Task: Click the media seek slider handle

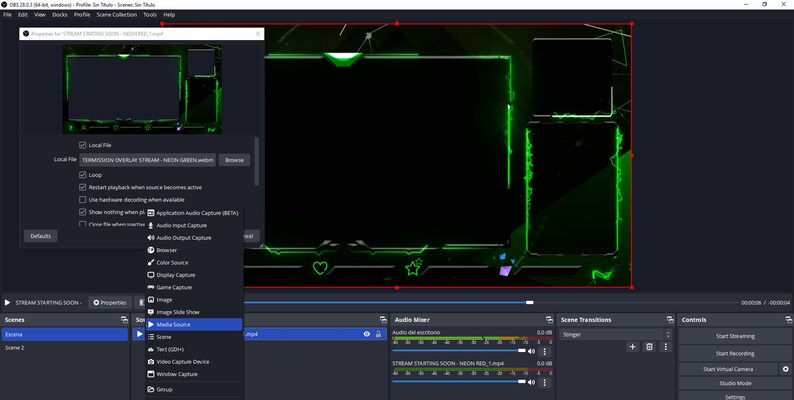Action: coord(530,303)
